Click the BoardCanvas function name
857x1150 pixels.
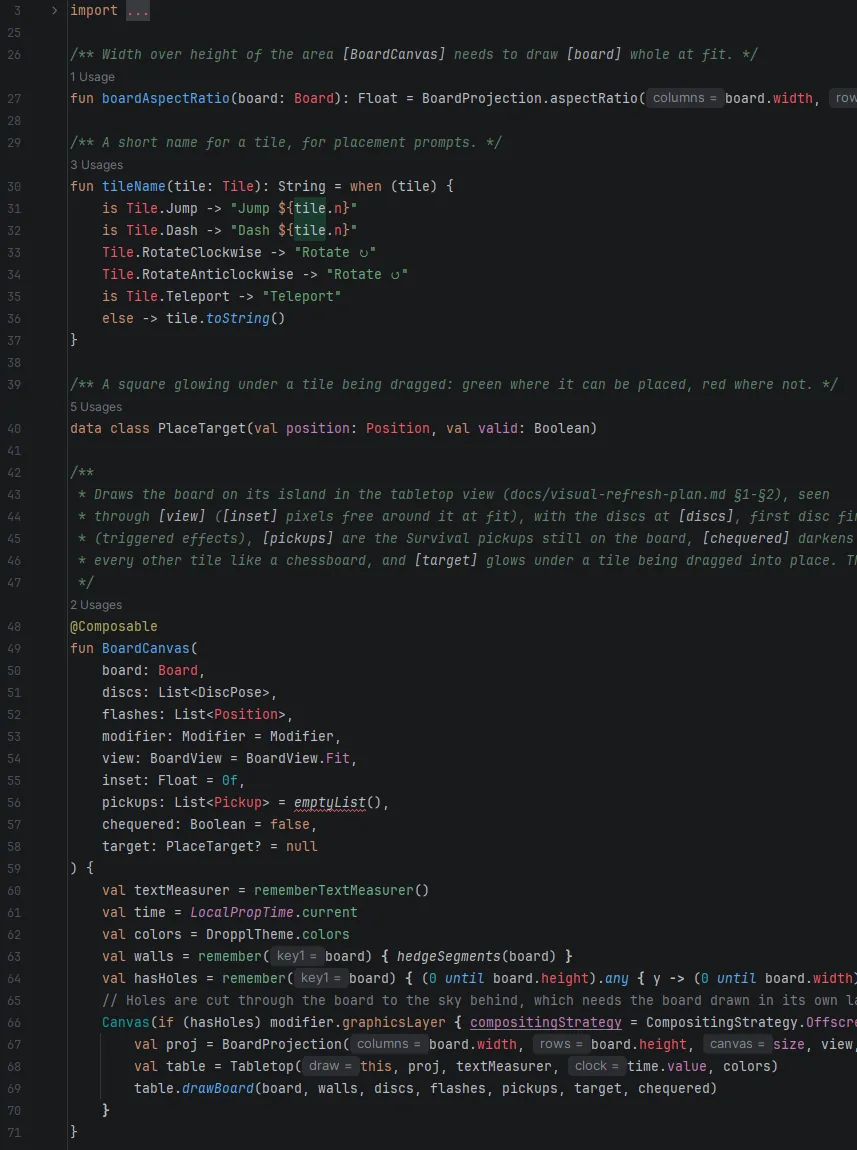146,648
